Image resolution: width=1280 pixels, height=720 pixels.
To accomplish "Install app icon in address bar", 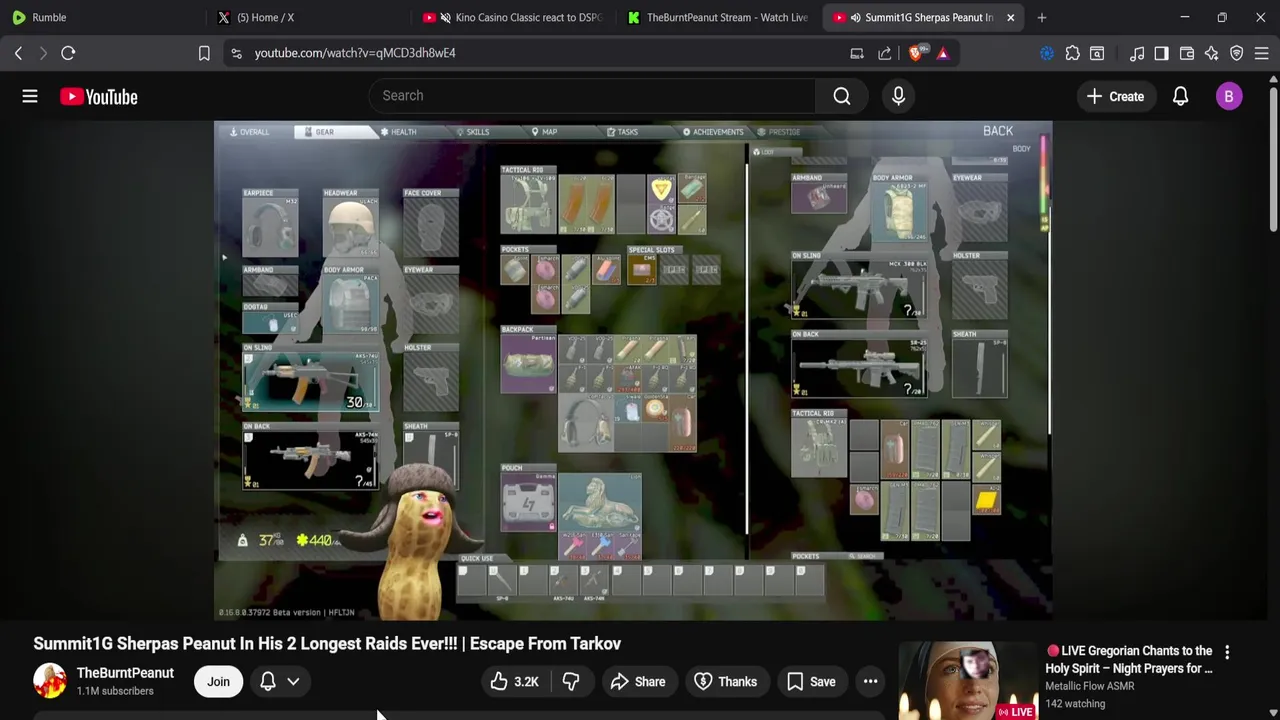I will click(x=857, y=53).
